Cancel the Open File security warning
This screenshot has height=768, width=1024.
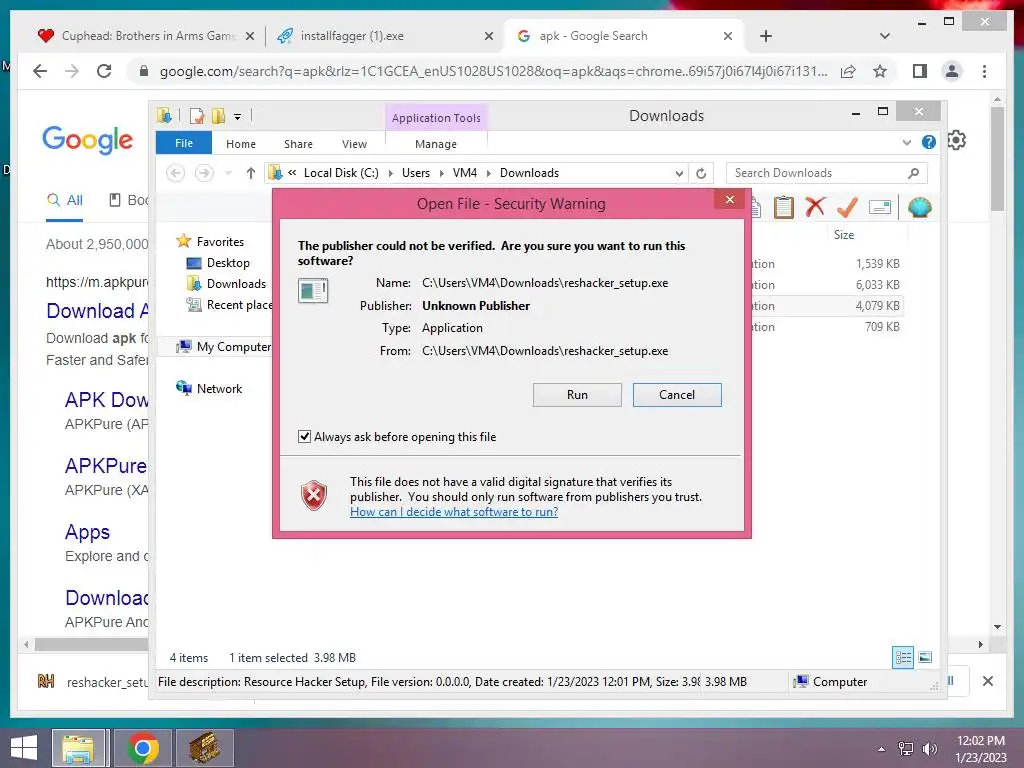click(x=677, y=394)
